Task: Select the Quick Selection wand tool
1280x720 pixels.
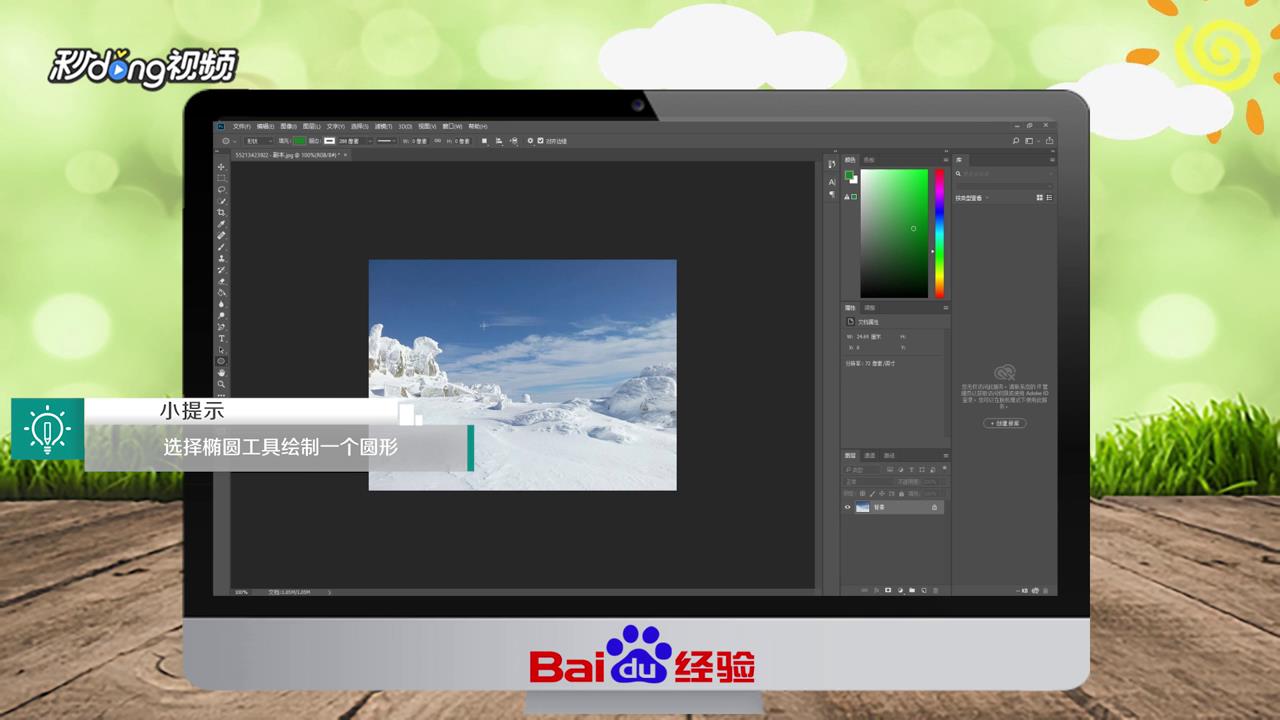Action: tap(221, 201)
